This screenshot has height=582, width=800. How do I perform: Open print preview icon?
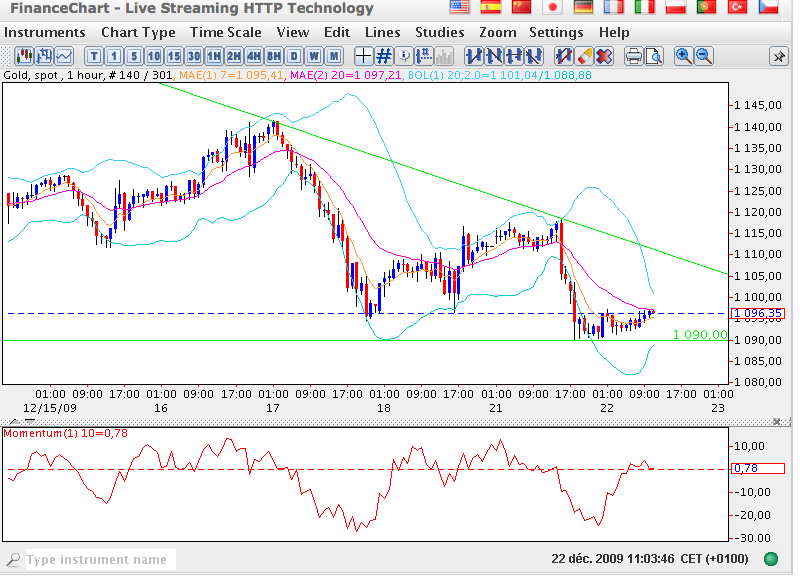653,55
